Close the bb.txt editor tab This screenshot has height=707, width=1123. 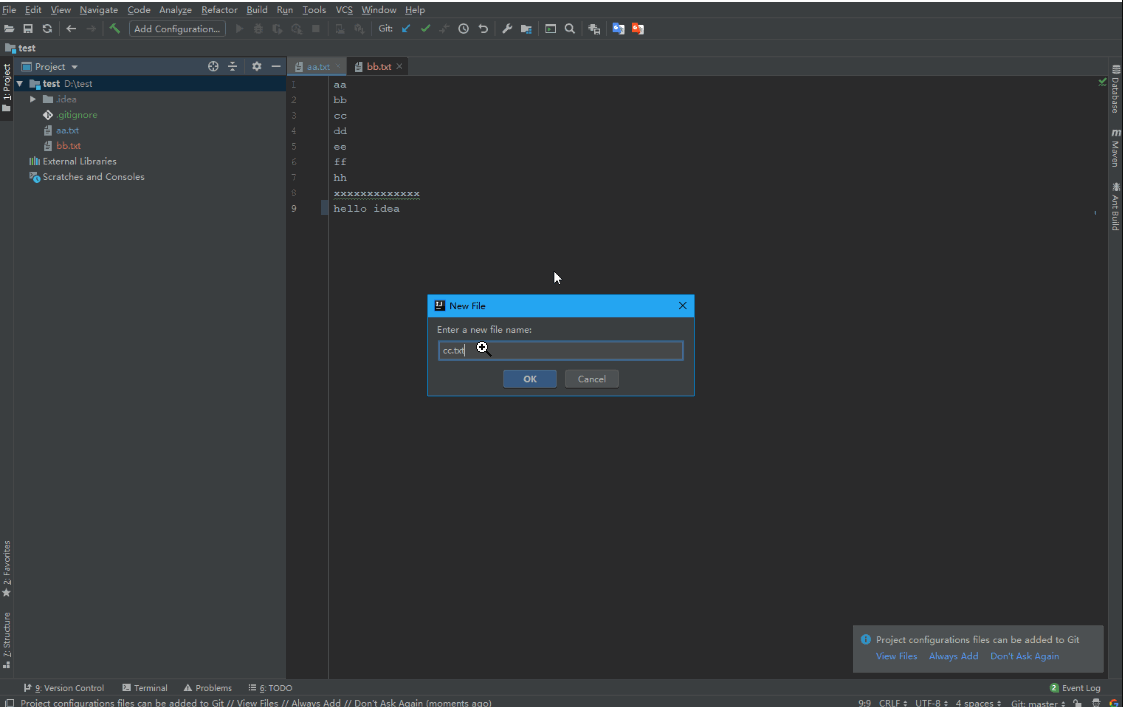[x=399, y=67]
